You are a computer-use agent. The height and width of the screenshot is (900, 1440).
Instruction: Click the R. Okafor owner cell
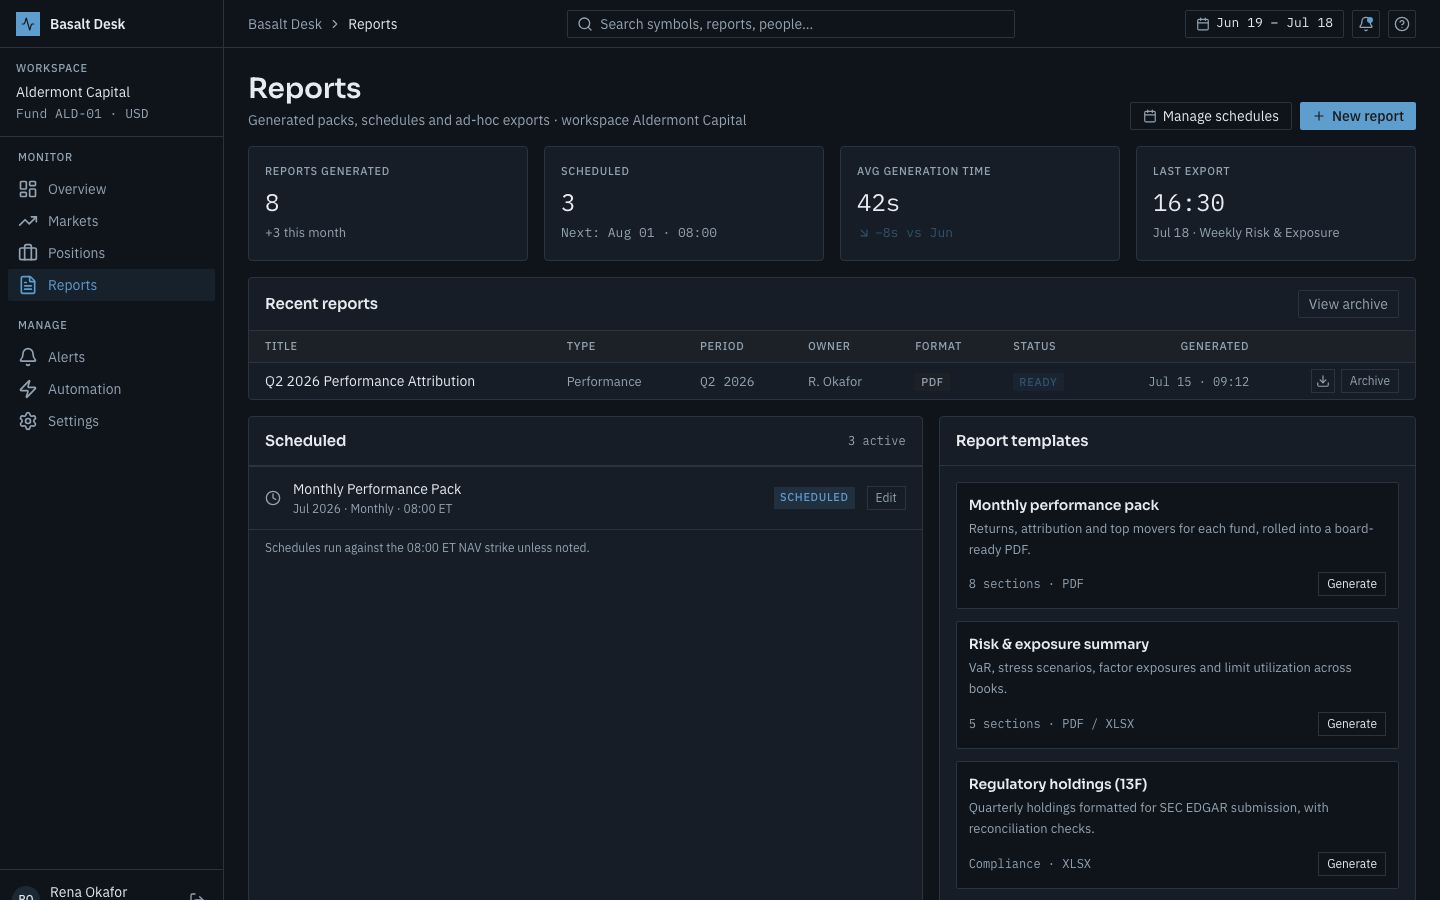(x=835, y=382)
